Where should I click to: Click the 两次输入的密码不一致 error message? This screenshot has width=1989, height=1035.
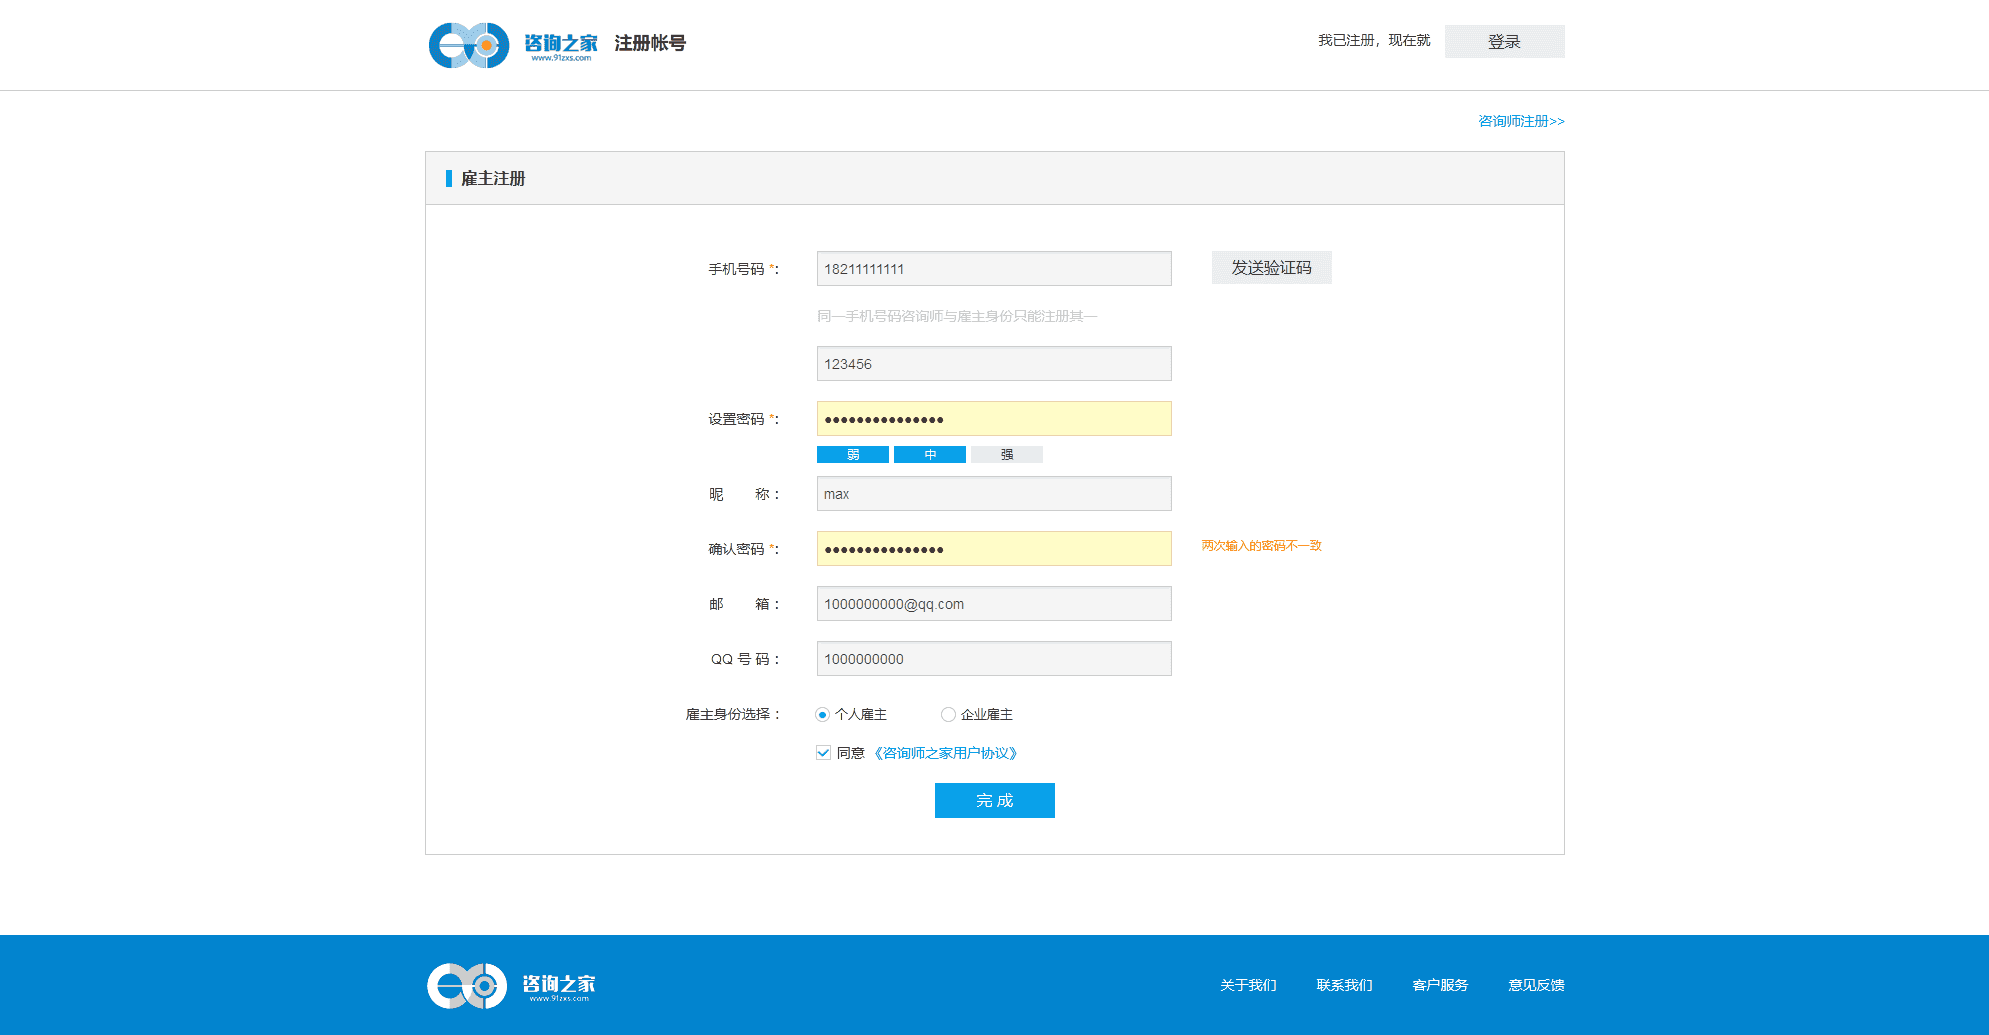(x=1262, y=545)
